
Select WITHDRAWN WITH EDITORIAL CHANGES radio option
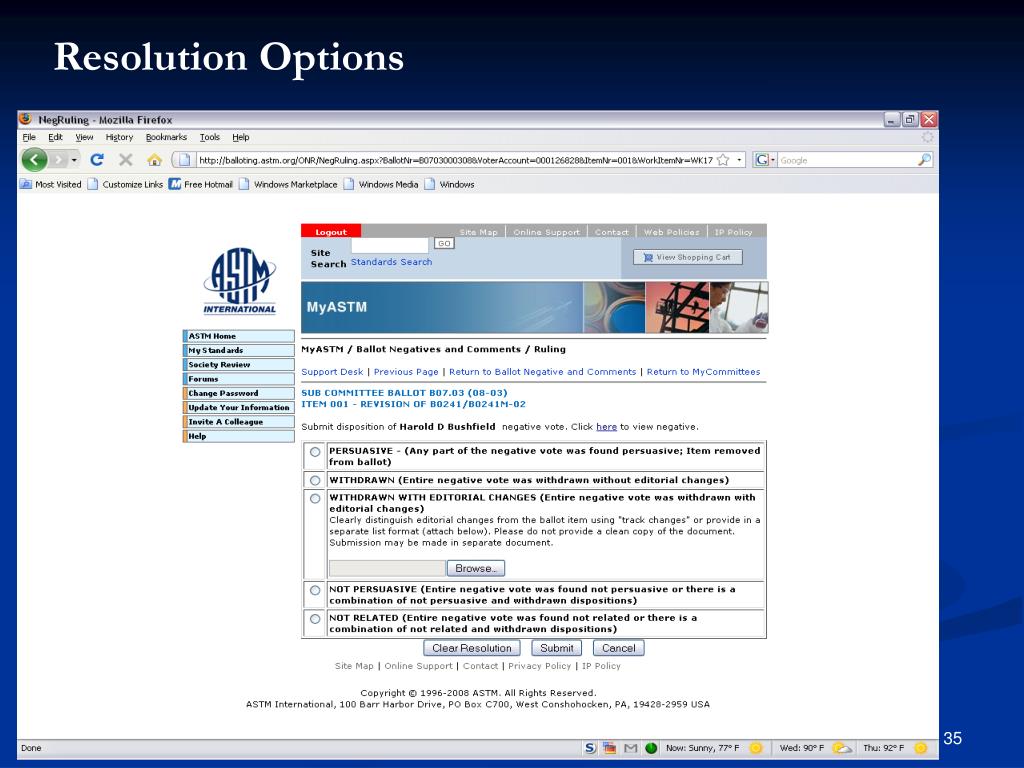tap(315, 498)
